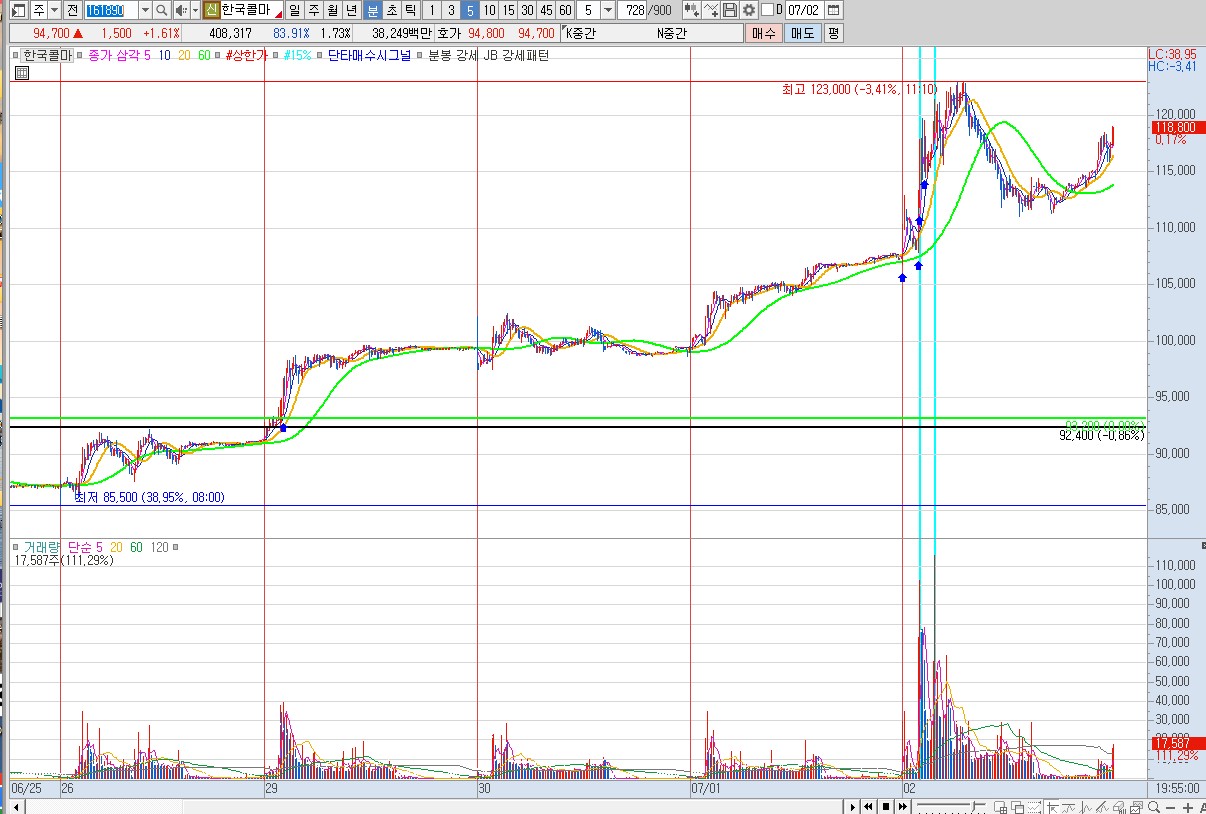Select the 주 weekly period tab
The height and width of the screenshot is (814, 1206).
(x=314, y=10)
